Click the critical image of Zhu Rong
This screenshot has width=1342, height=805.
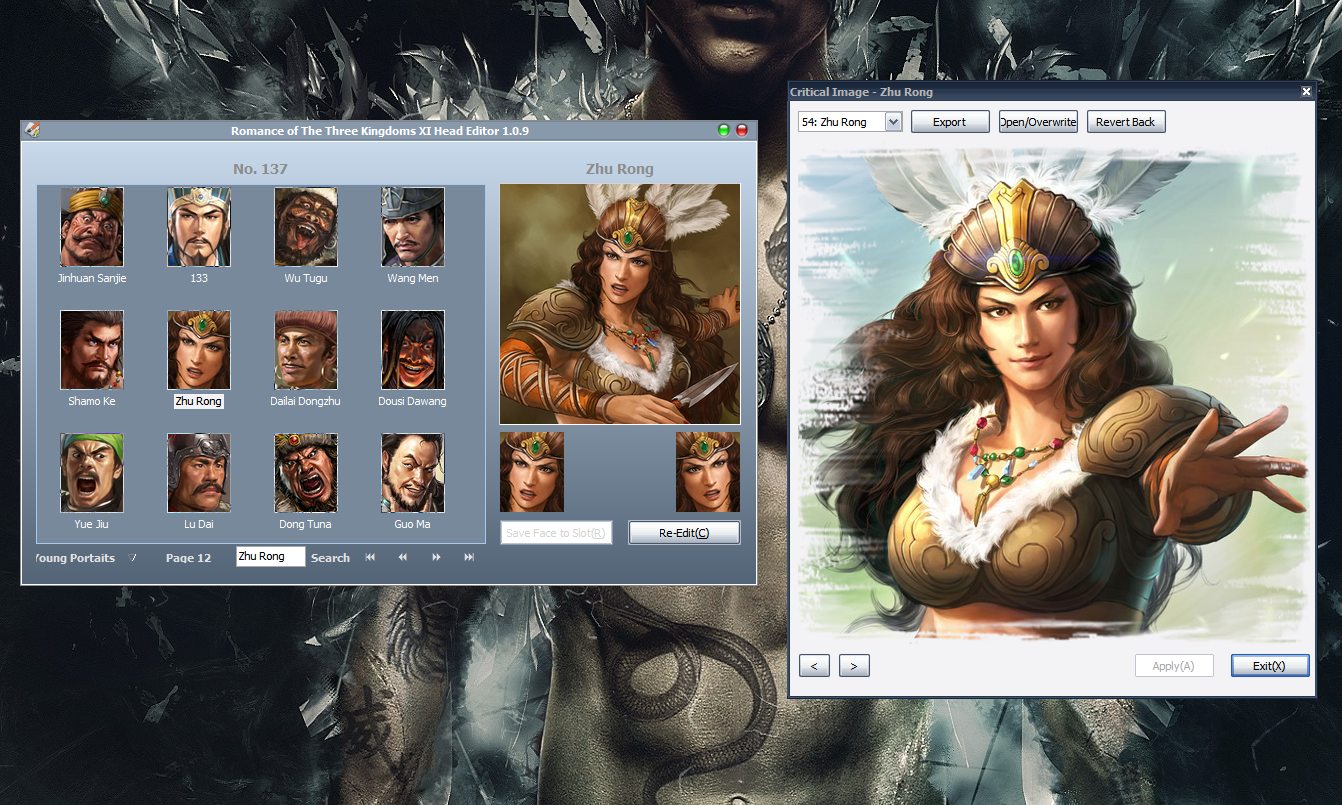(1053, 395)
